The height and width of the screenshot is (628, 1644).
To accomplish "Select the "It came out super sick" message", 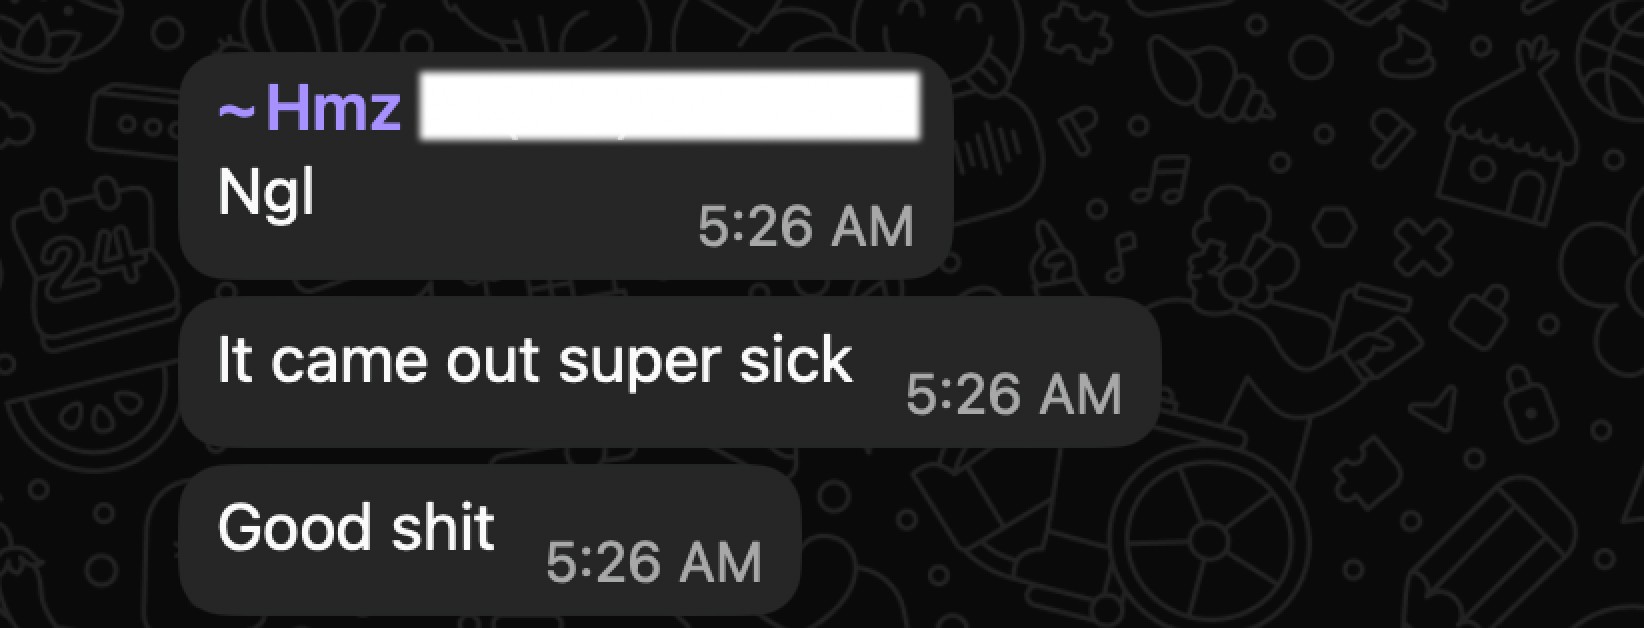I will pos(535,360).
